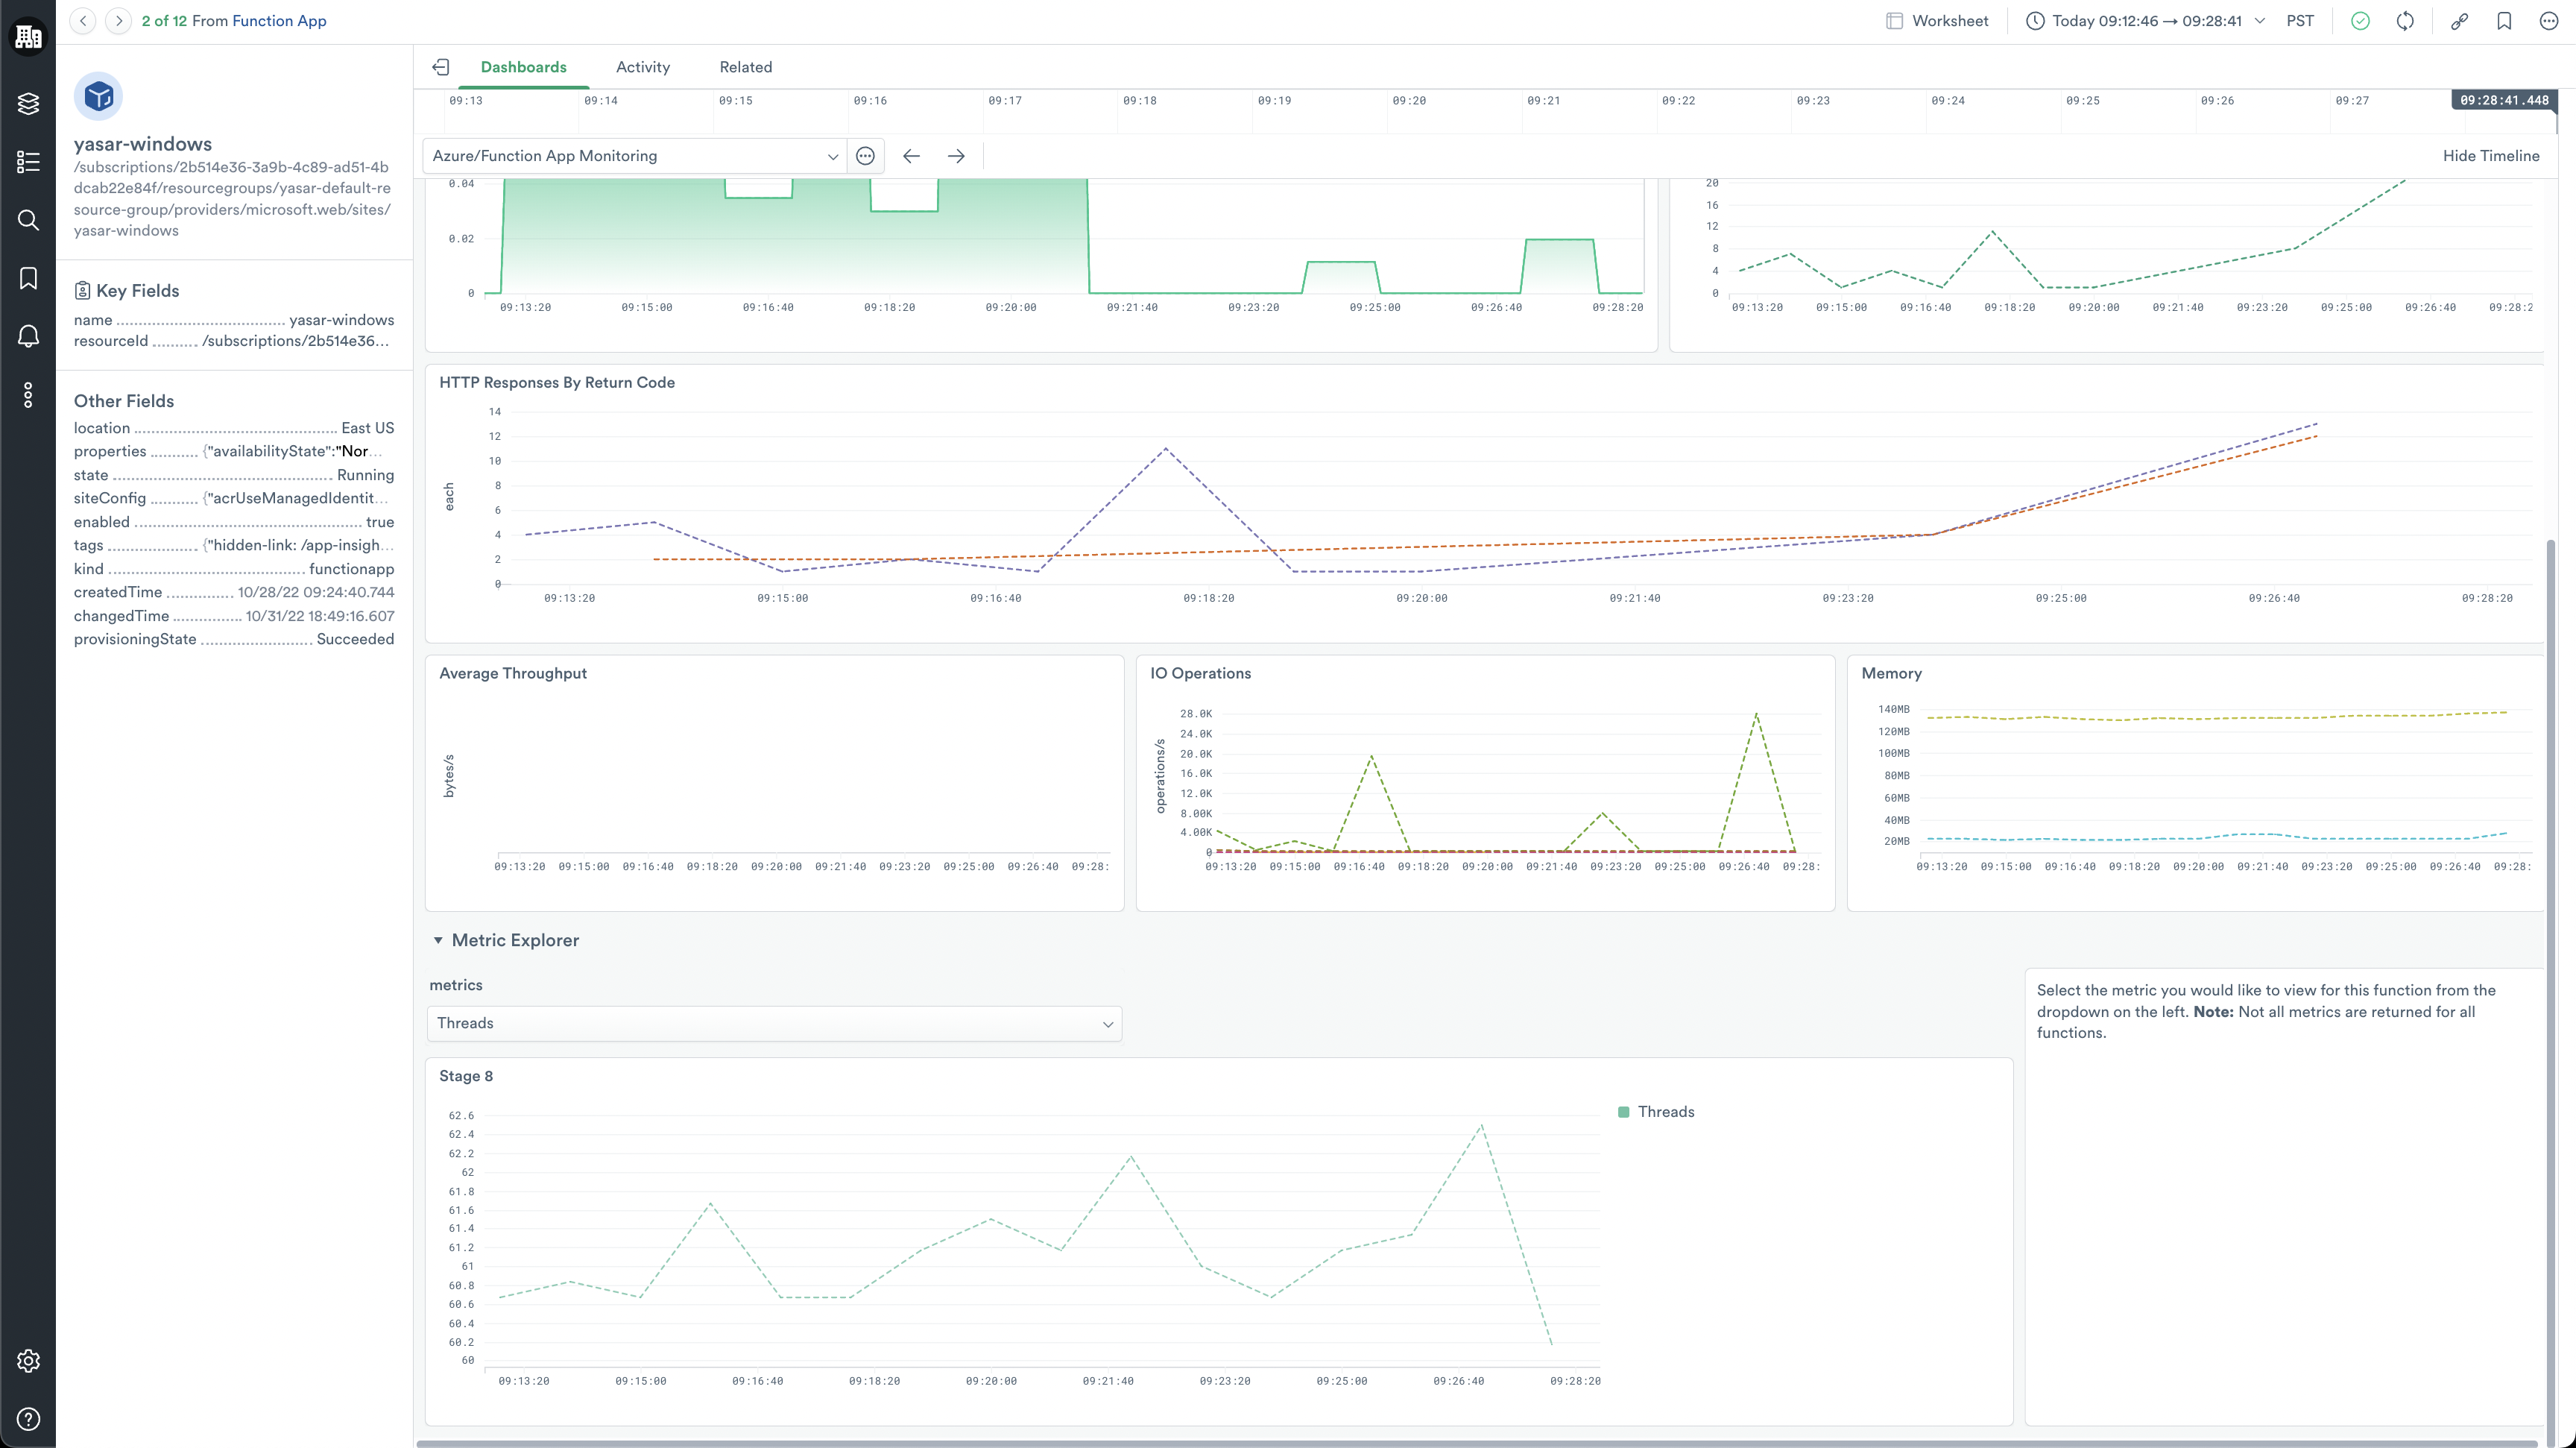
Task: Open the Threads metrics dropdown
Action: click(774, 1023)
